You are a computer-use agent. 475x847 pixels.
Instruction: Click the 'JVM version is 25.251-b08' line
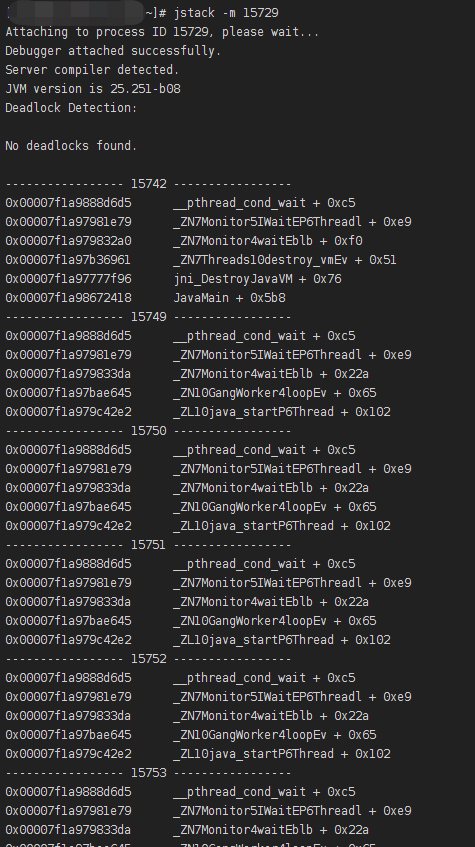coord(93,89)
